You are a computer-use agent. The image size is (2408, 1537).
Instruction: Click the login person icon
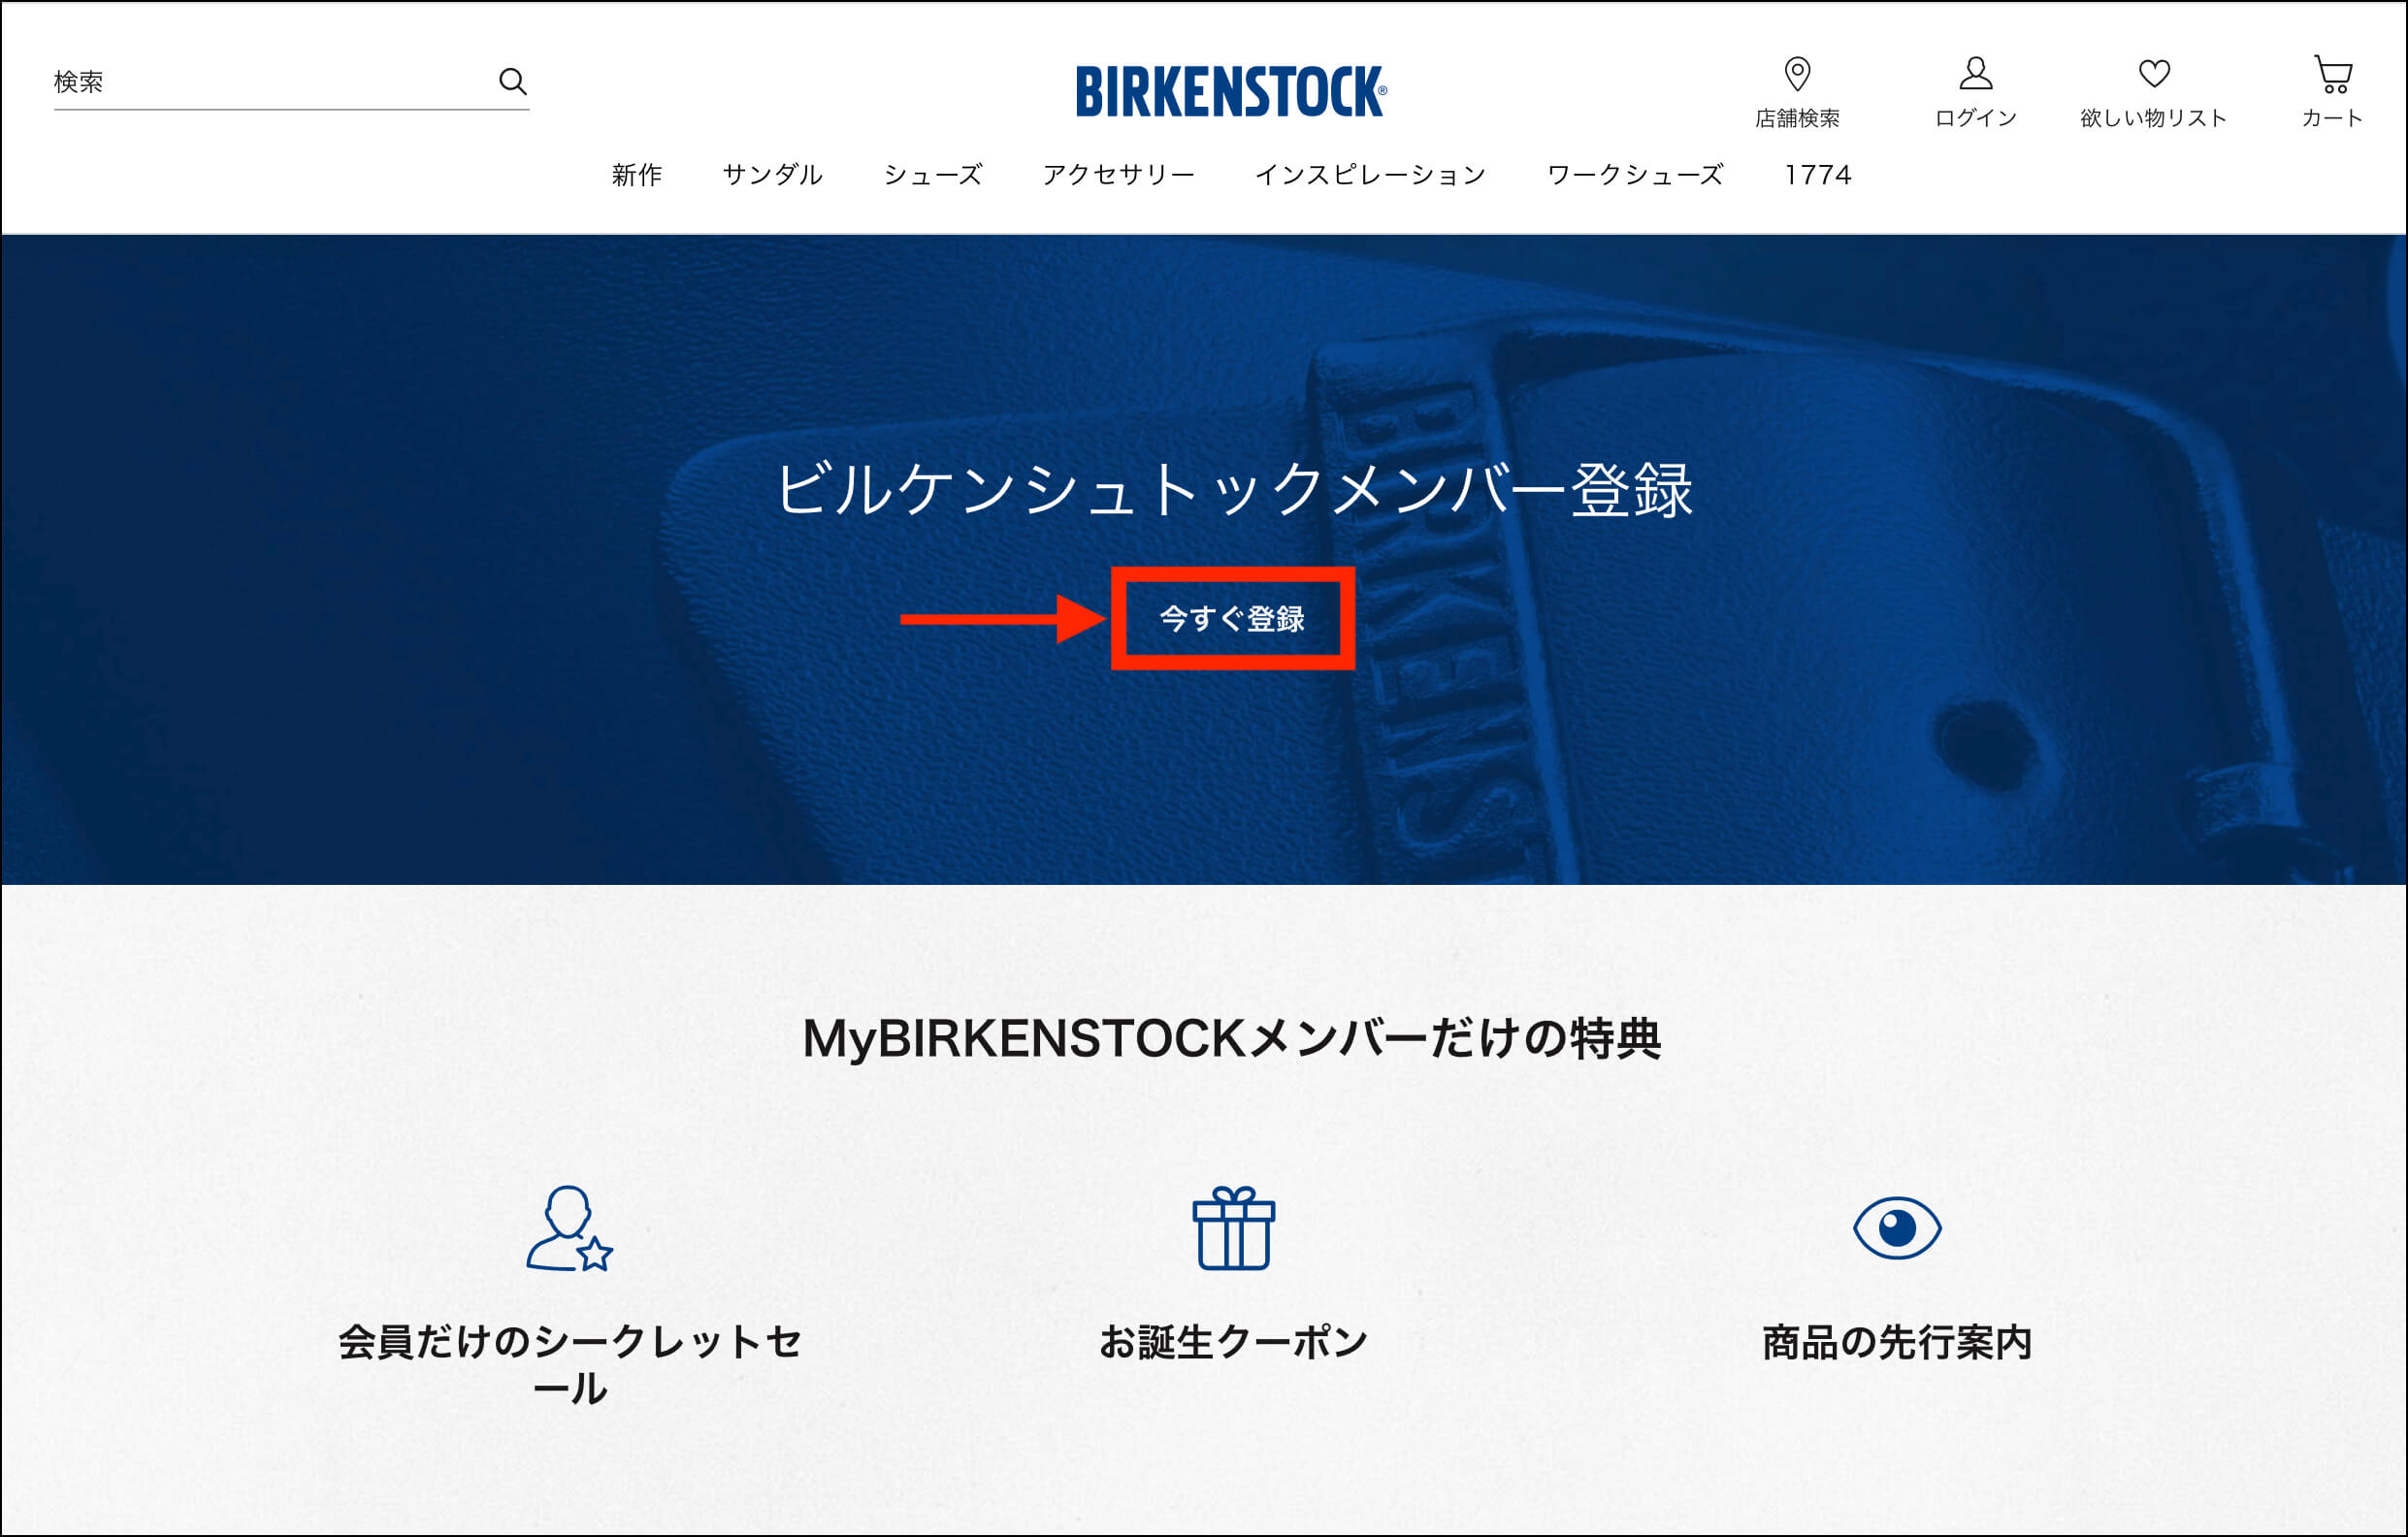click(1975, 73)
